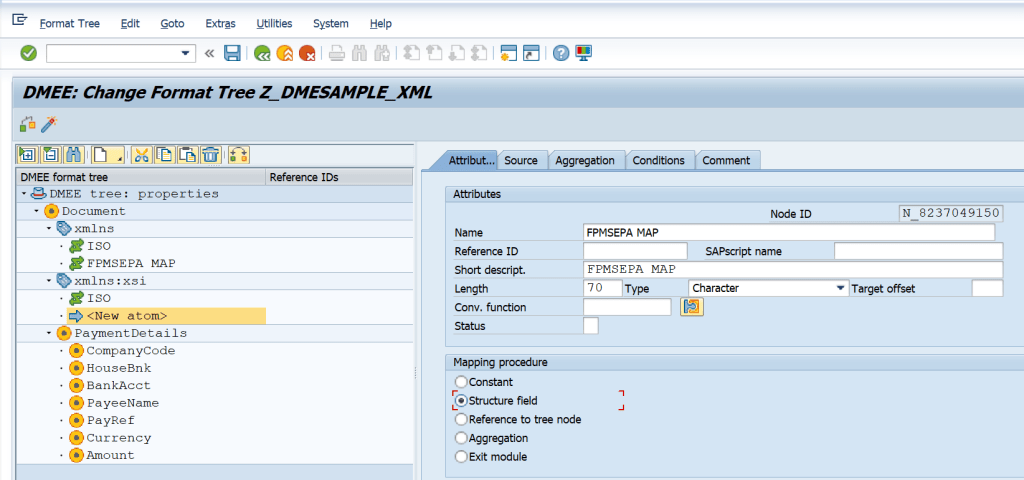Open the Edit menu
The height and width of the screenshot is (480, 1024).
[131, 24]
